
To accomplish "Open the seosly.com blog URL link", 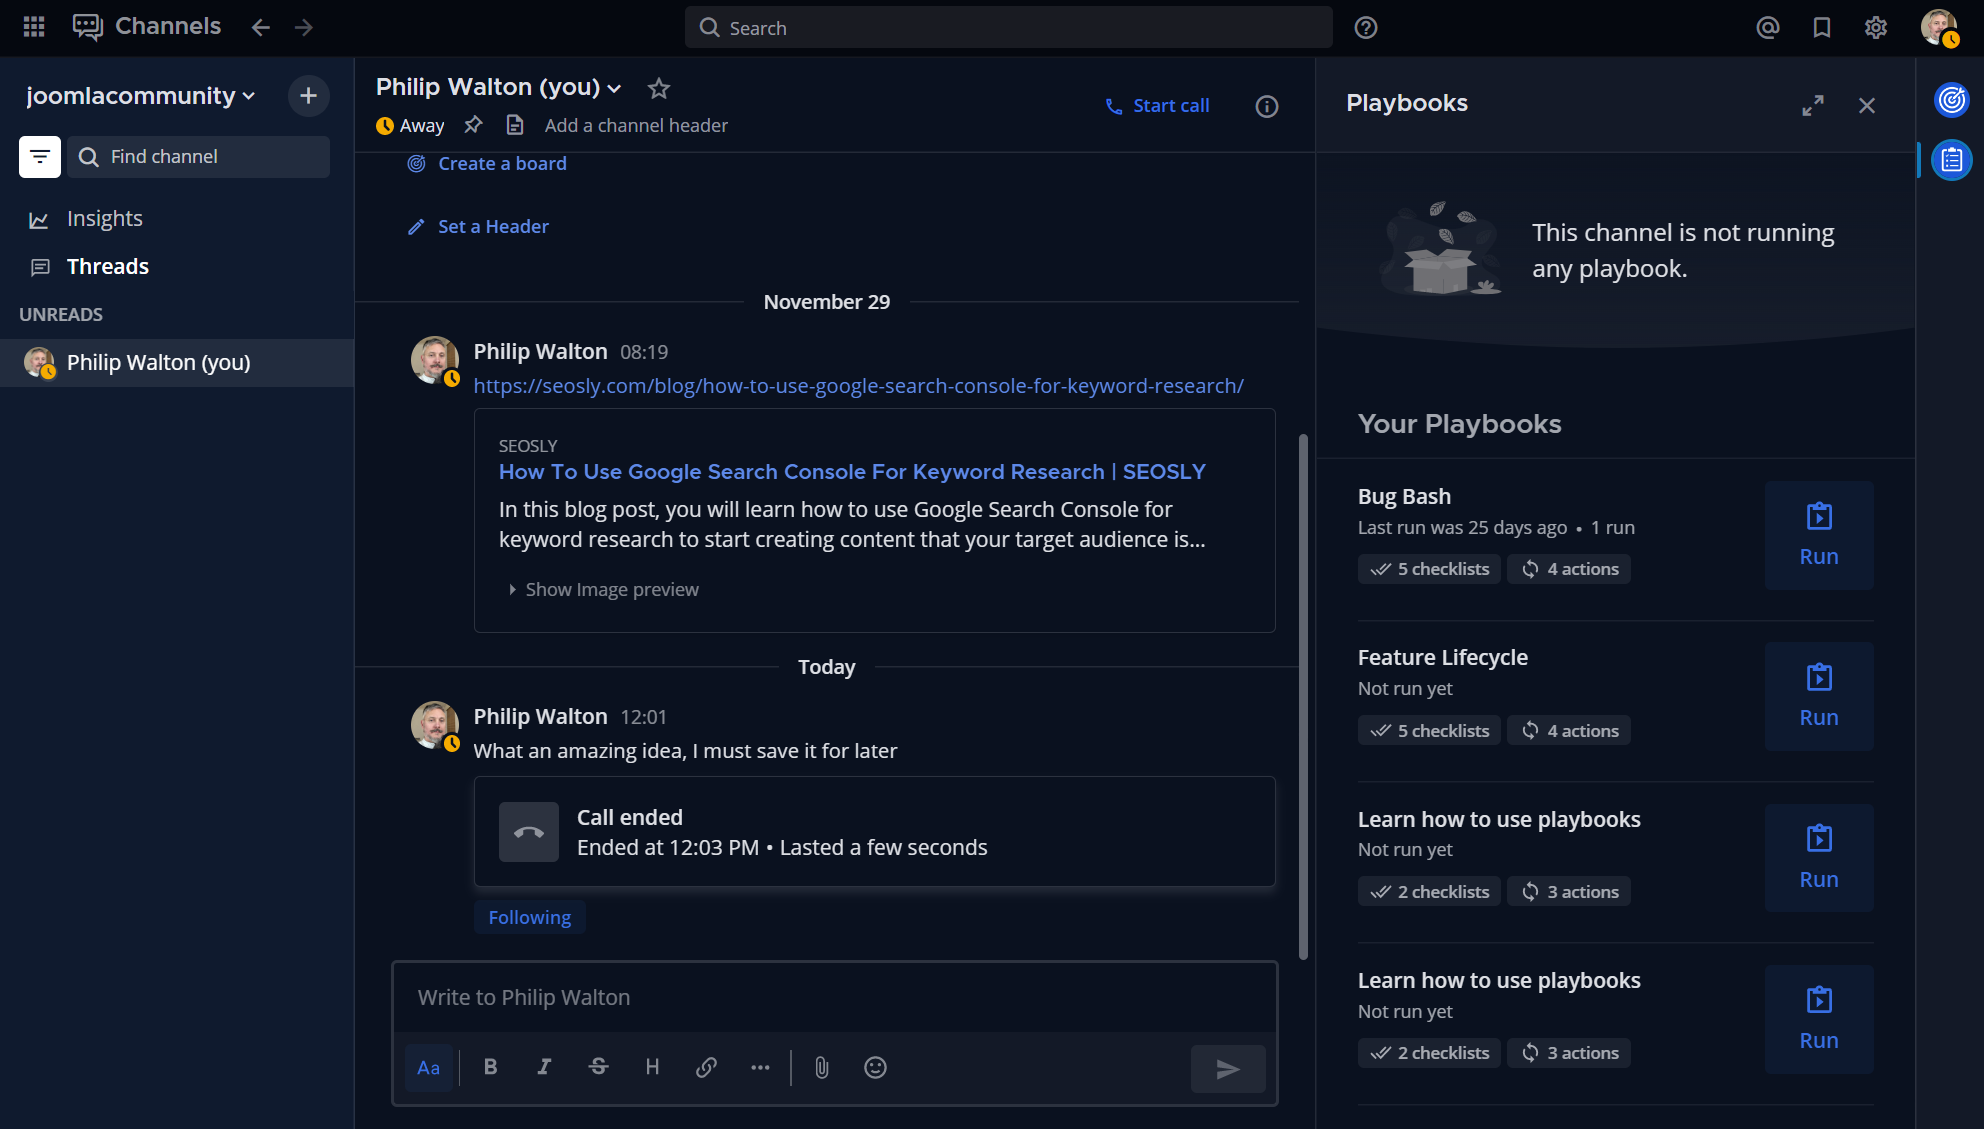I will click(858, 386).
